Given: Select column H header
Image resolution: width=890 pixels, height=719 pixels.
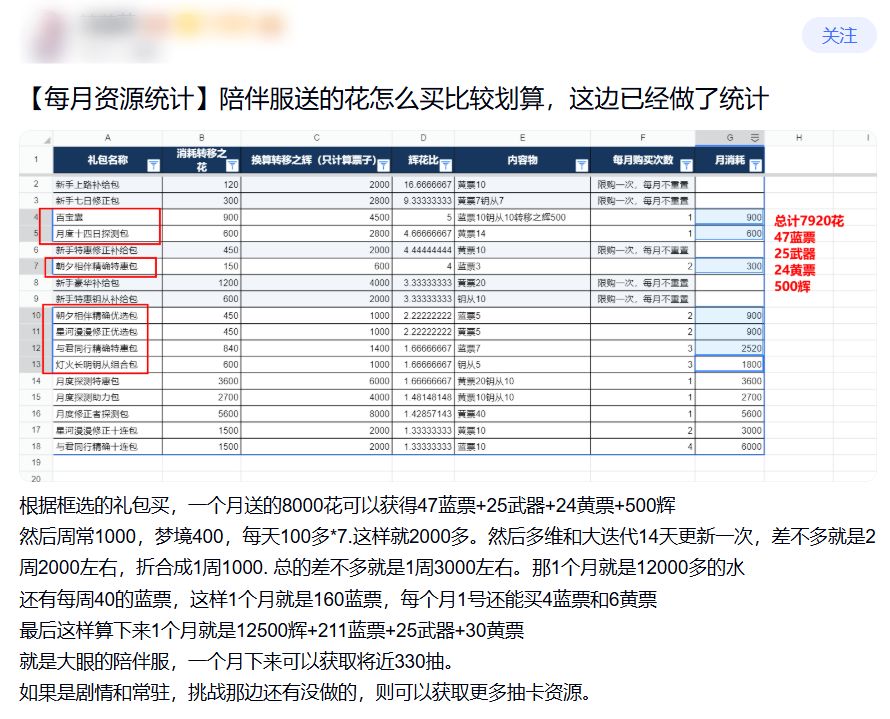Looking at the screenshot, I should point(799,138).
